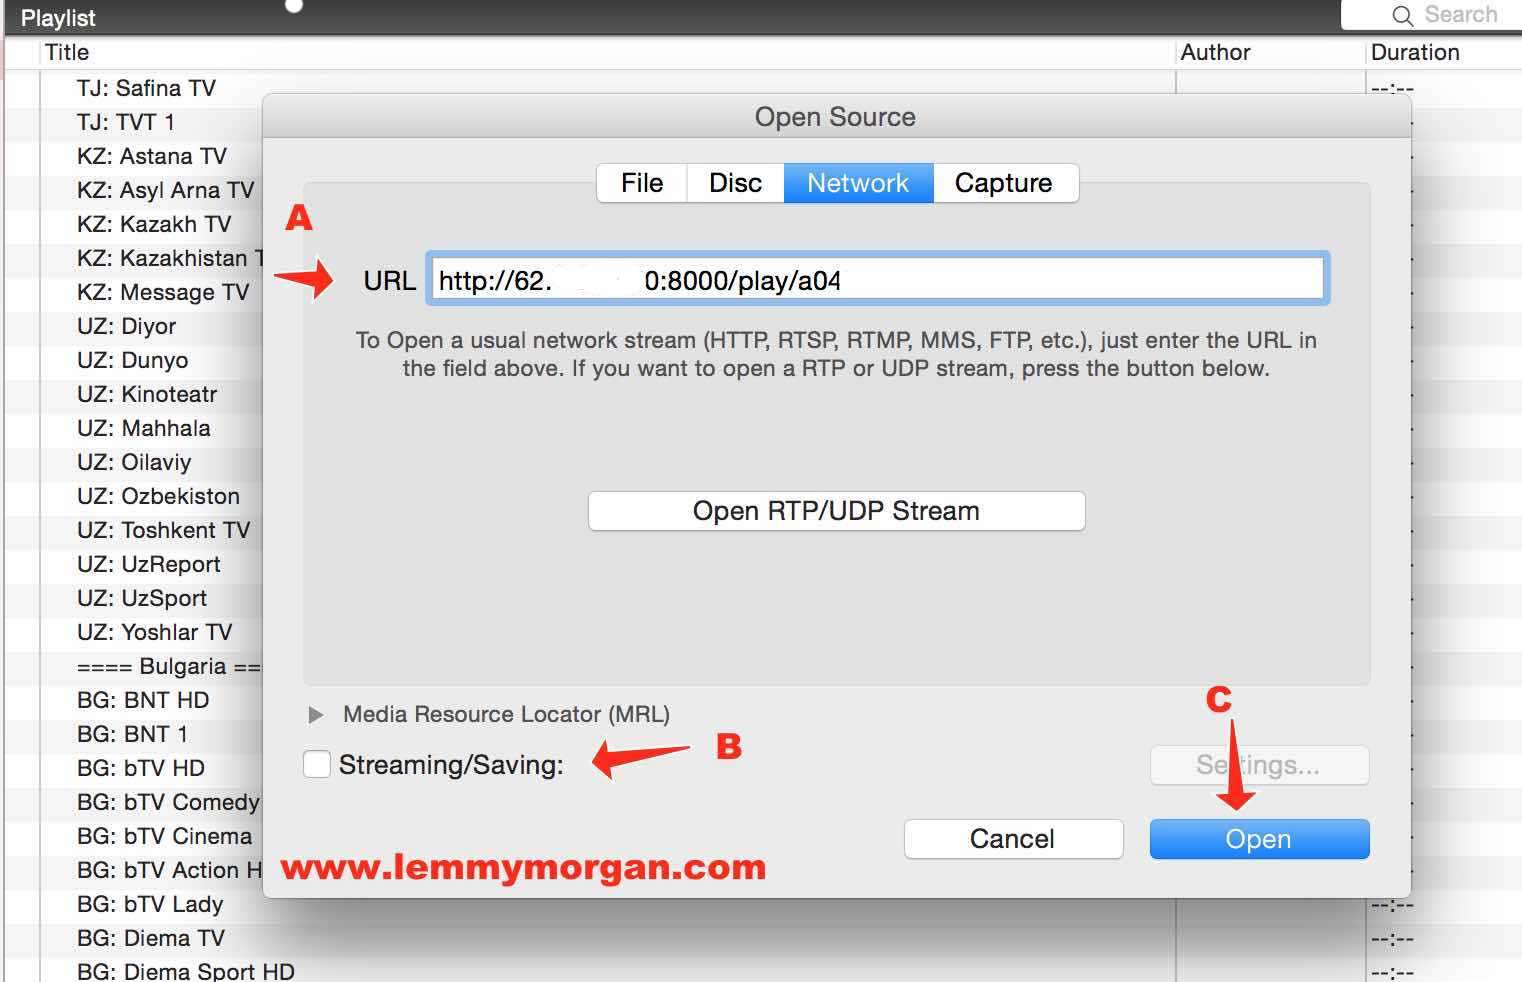Sort playlist by Title column header
This screenshot has width=1522, height=982.
click(x=67, y=52)
